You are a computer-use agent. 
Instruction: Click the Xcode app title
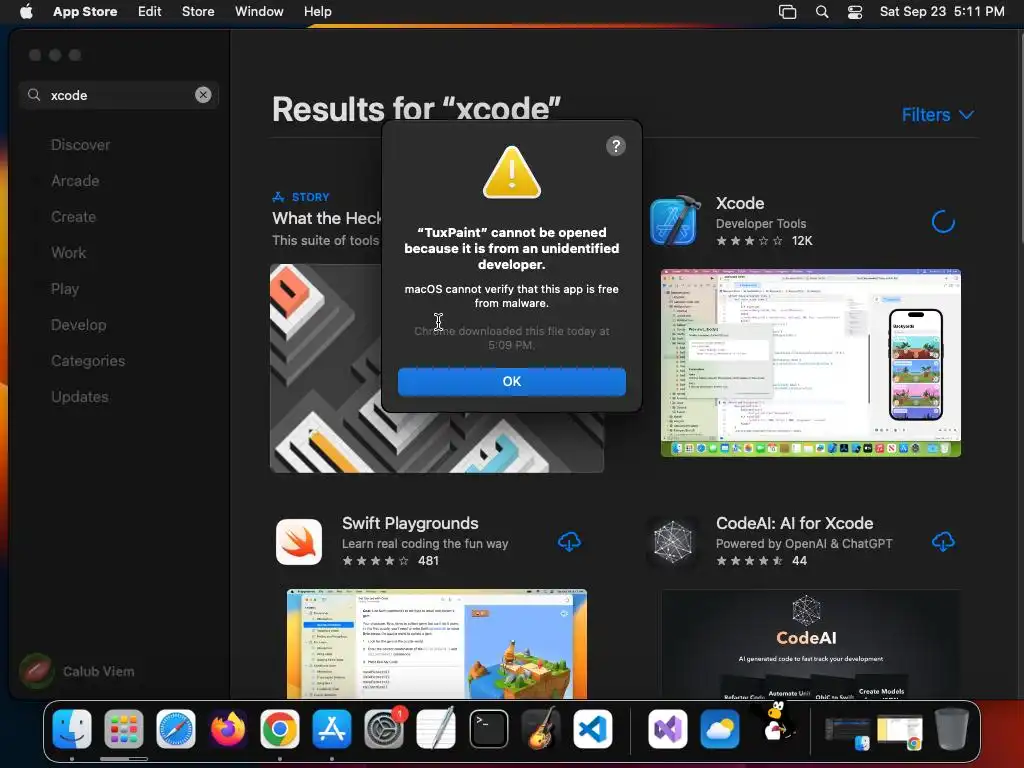[740, 203]
